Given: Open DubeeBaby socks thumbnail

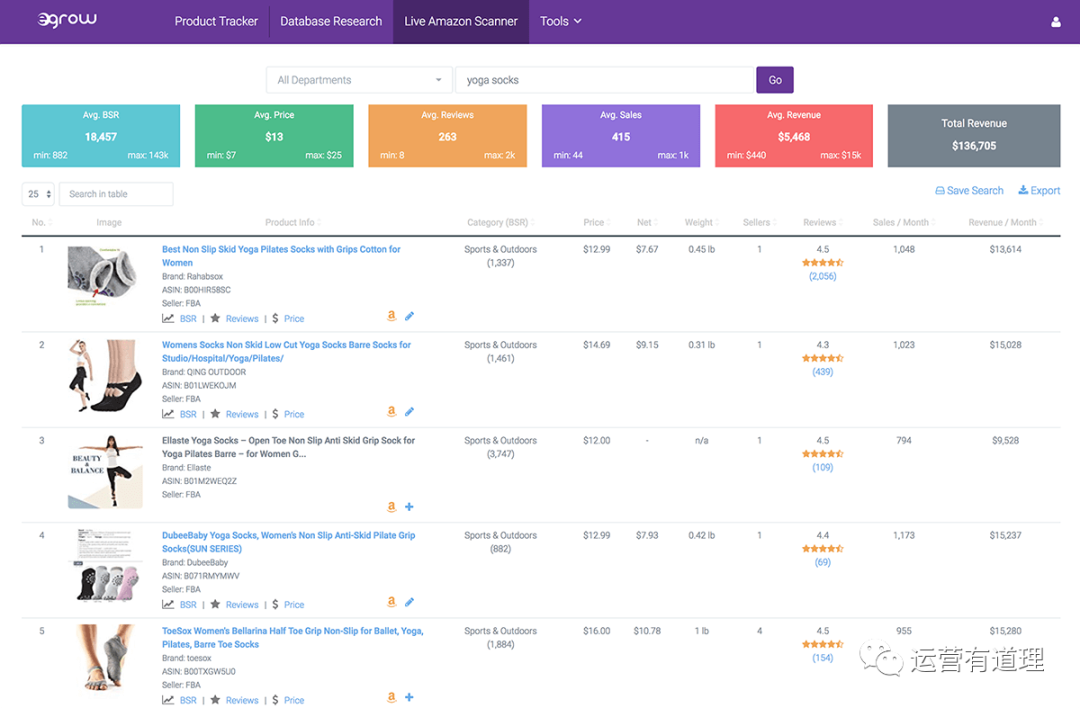Looking at the screenshot, I should click(105, 565).
